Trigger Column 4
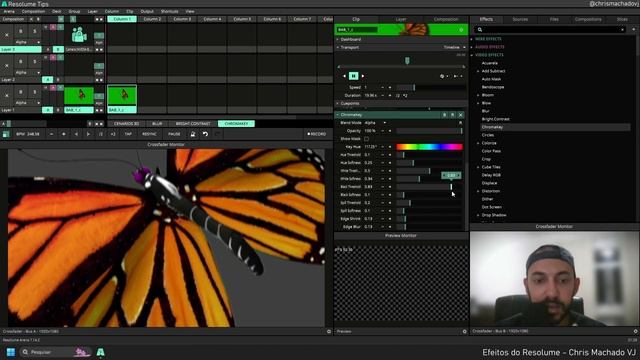 (212, 19)
